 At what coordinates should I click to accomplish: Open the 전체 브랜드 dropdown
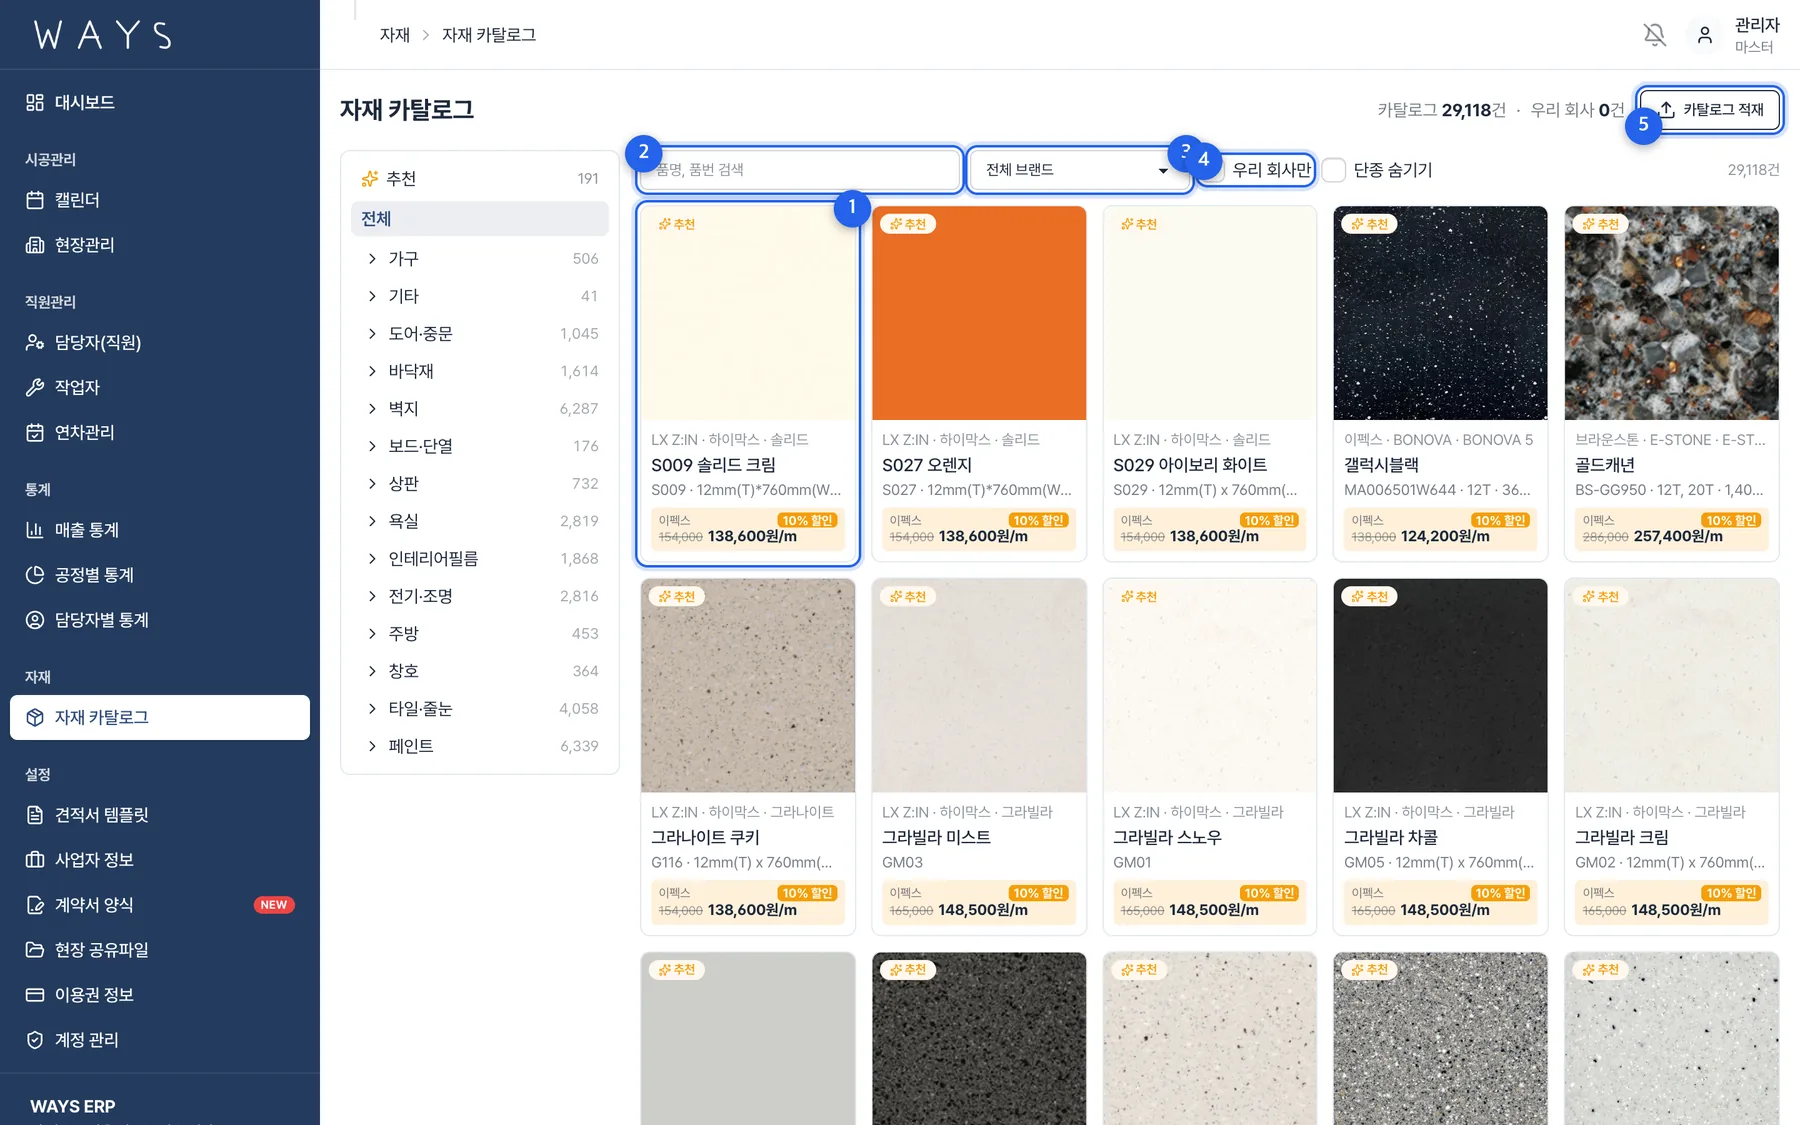[x=1079, y=170]
